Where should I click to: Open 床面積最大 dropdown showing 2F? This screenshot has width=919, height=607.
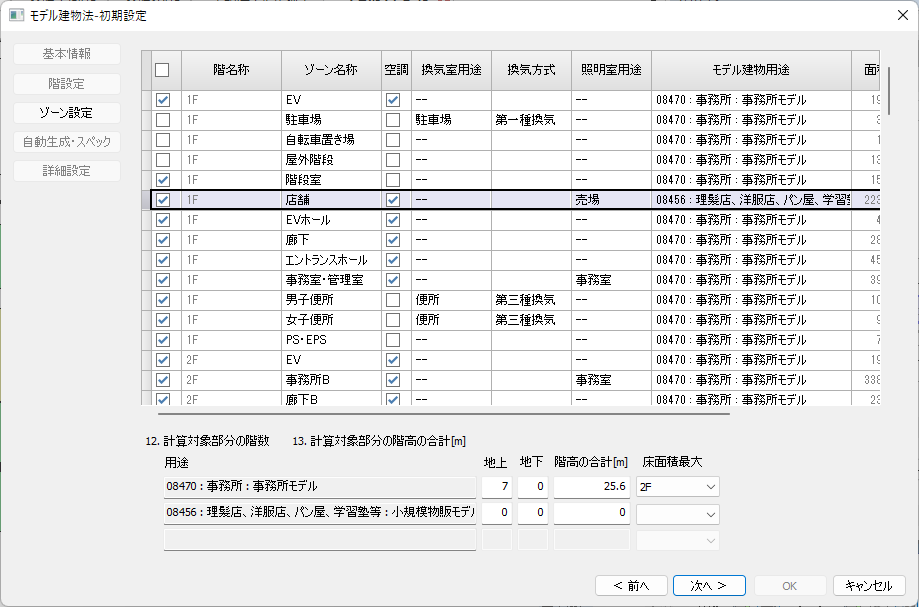677,486
